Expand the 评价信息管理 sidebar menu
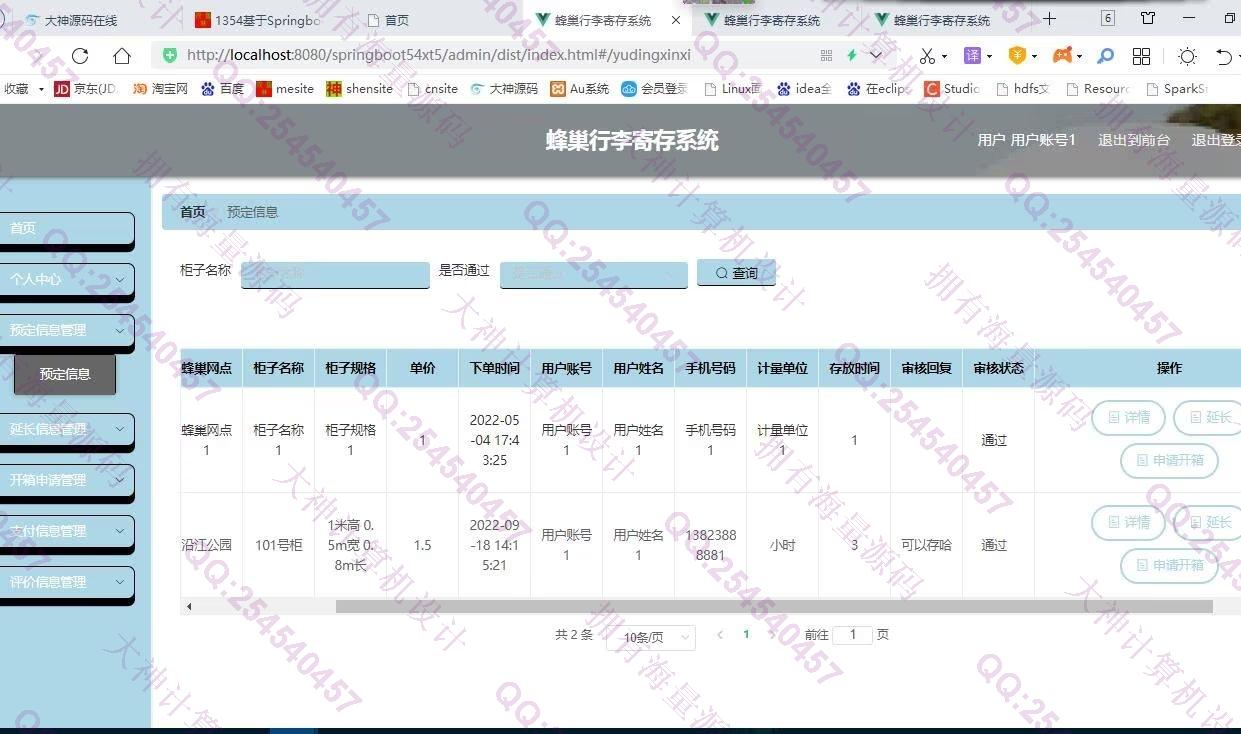 coord(66,582)
